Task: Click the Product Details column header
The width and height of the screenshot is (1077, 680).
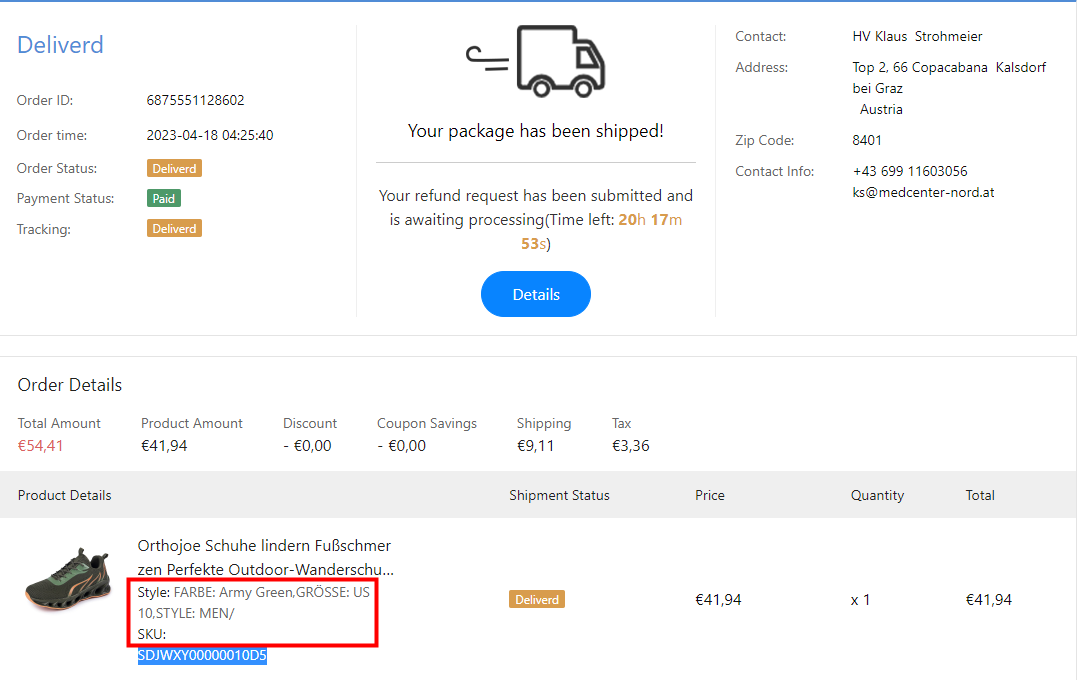Action: click(x=64, y=495)
